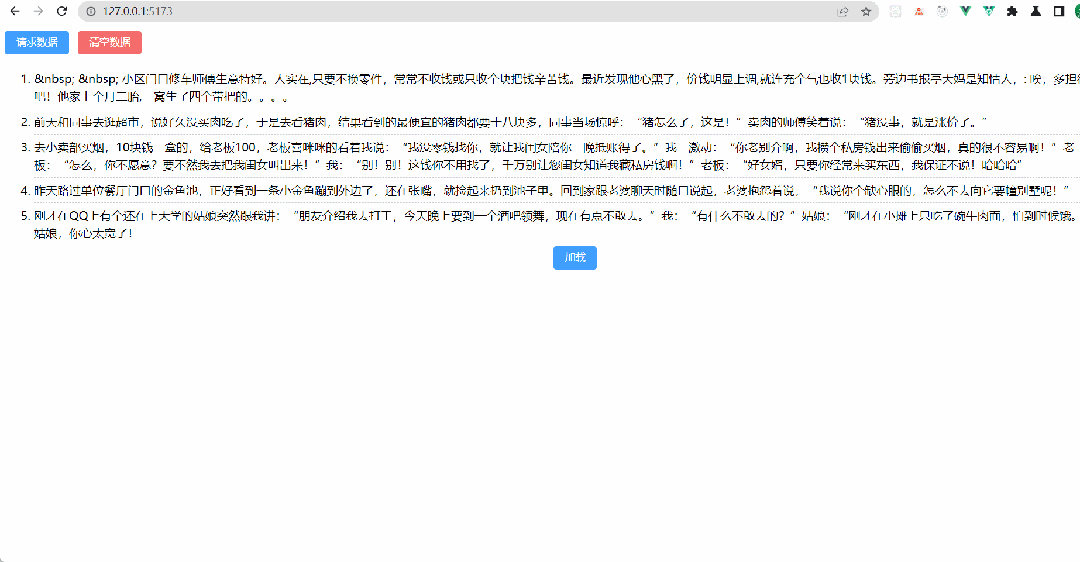Screen dimensions: 1080x562
Task: Toggle the browser side panel icon
Action: coord(1059,11)
